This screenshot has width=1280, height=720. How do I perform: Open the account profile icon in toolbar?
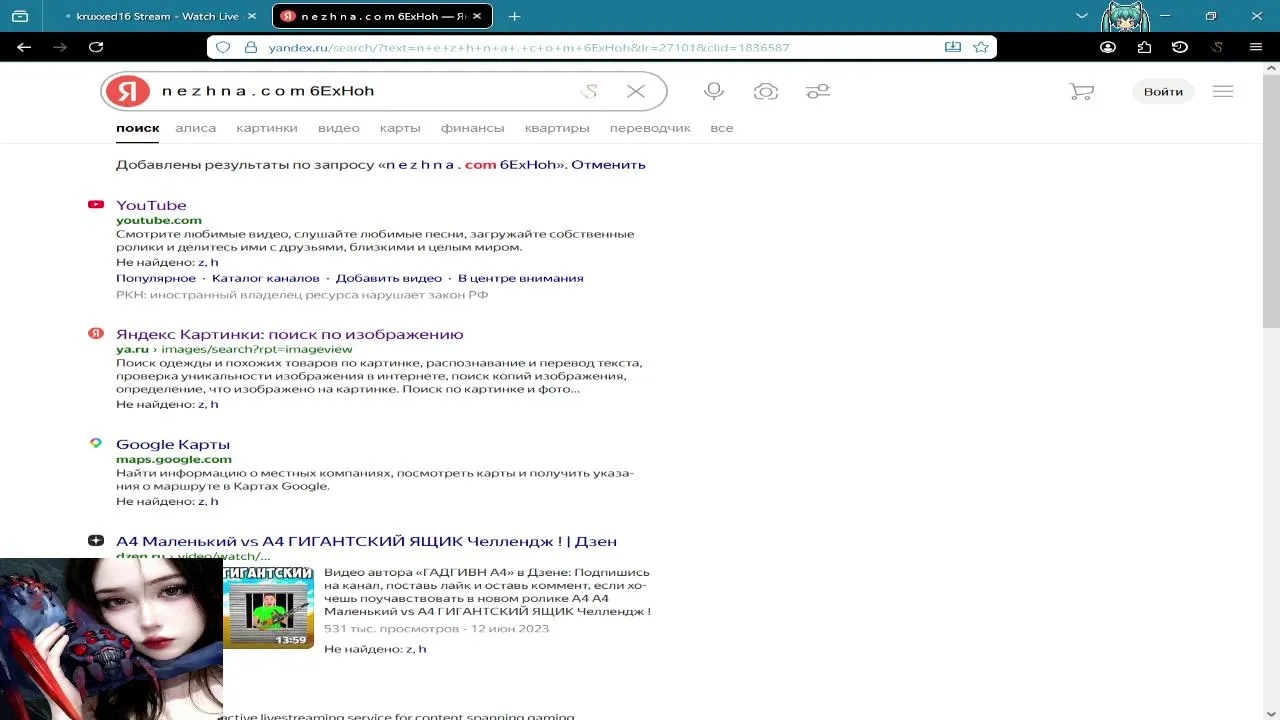1108,47
